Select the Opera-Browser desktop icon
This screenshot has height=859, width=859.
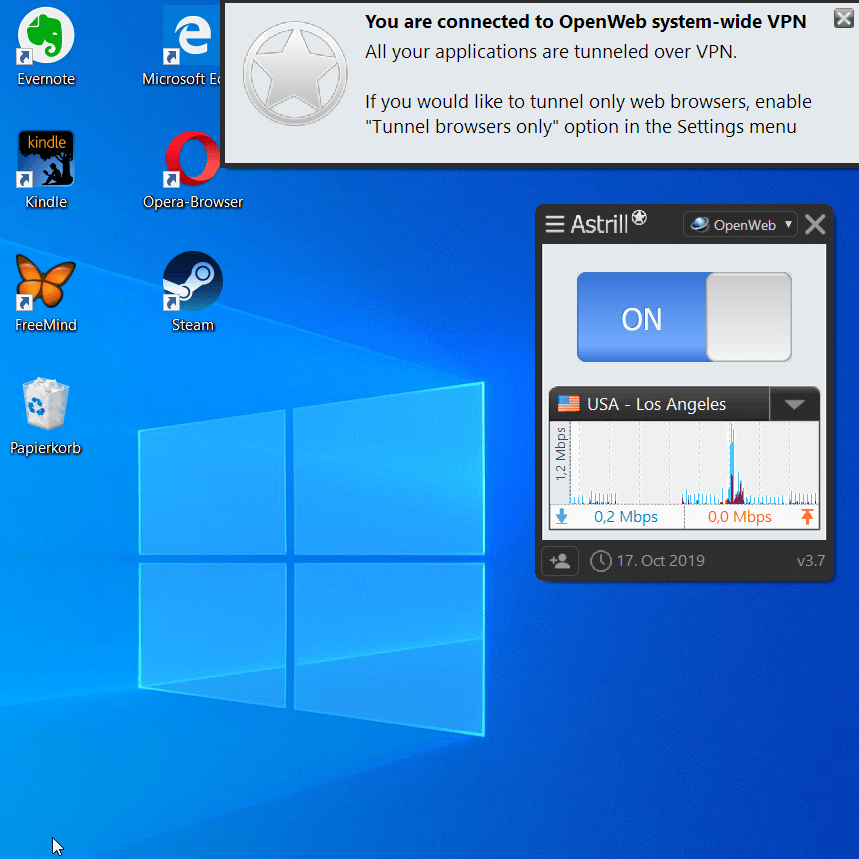tap(192, 170)
